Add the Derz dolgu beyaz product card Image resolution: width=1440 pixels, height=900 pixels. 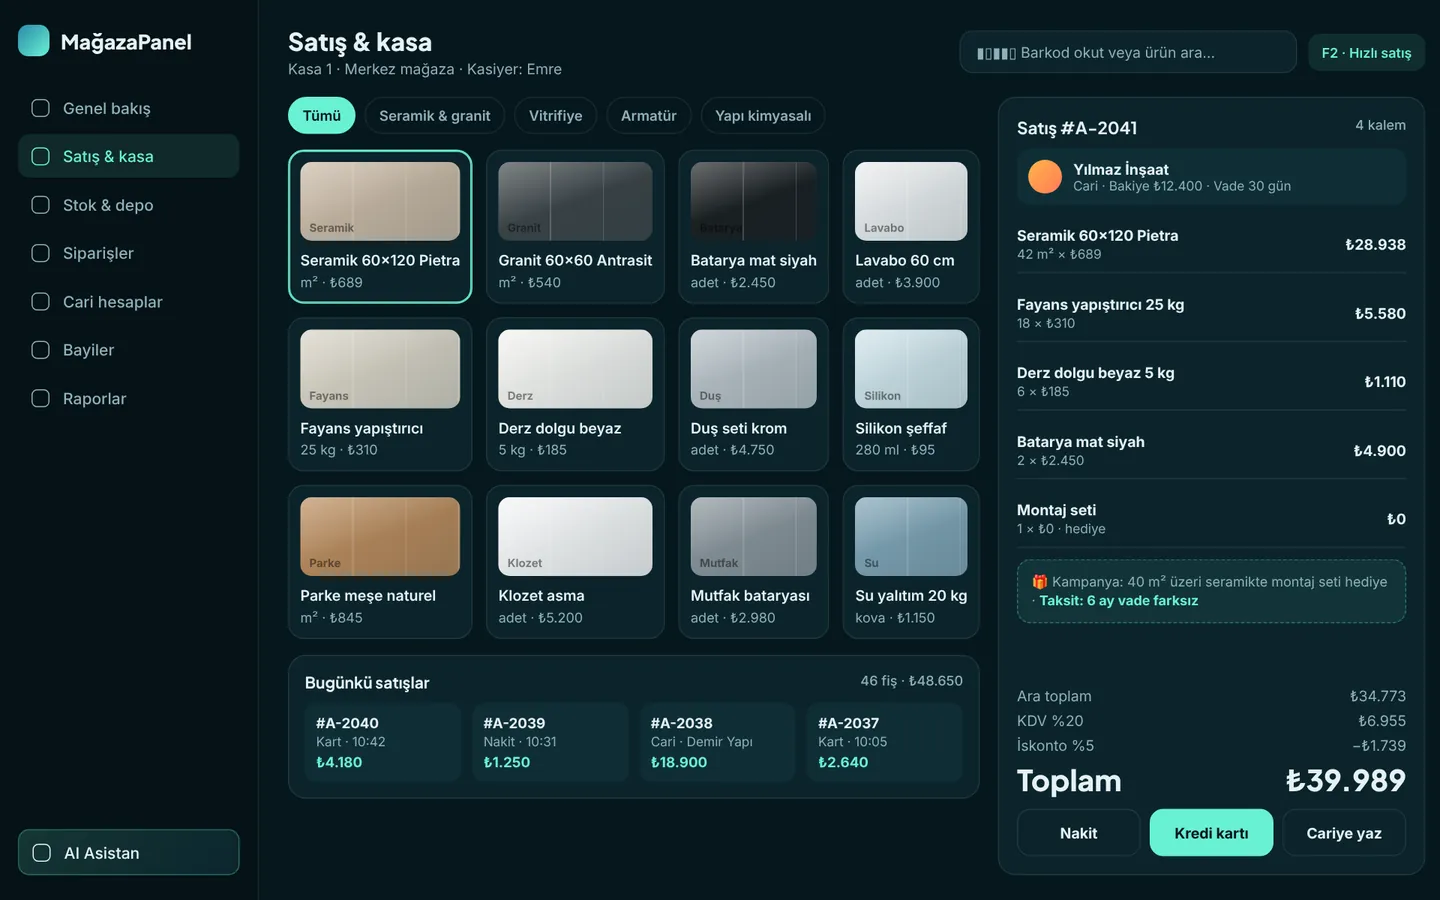pyautogui.click(x=575, y=394)
